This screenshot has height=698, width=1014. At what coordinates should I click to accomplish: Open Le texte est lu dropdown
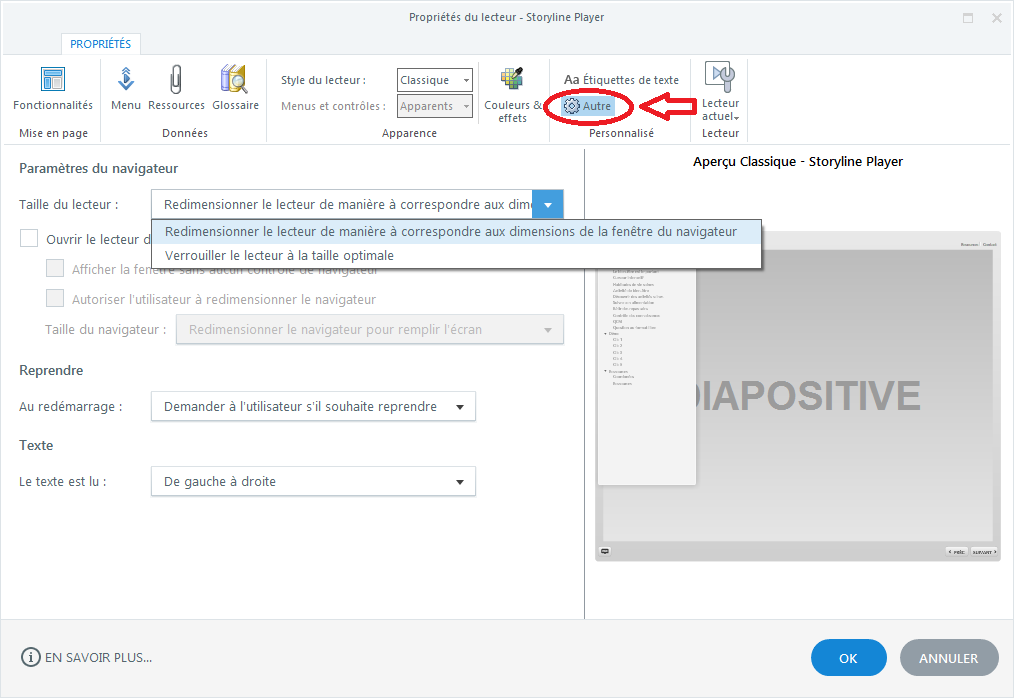tap(314, 481)
